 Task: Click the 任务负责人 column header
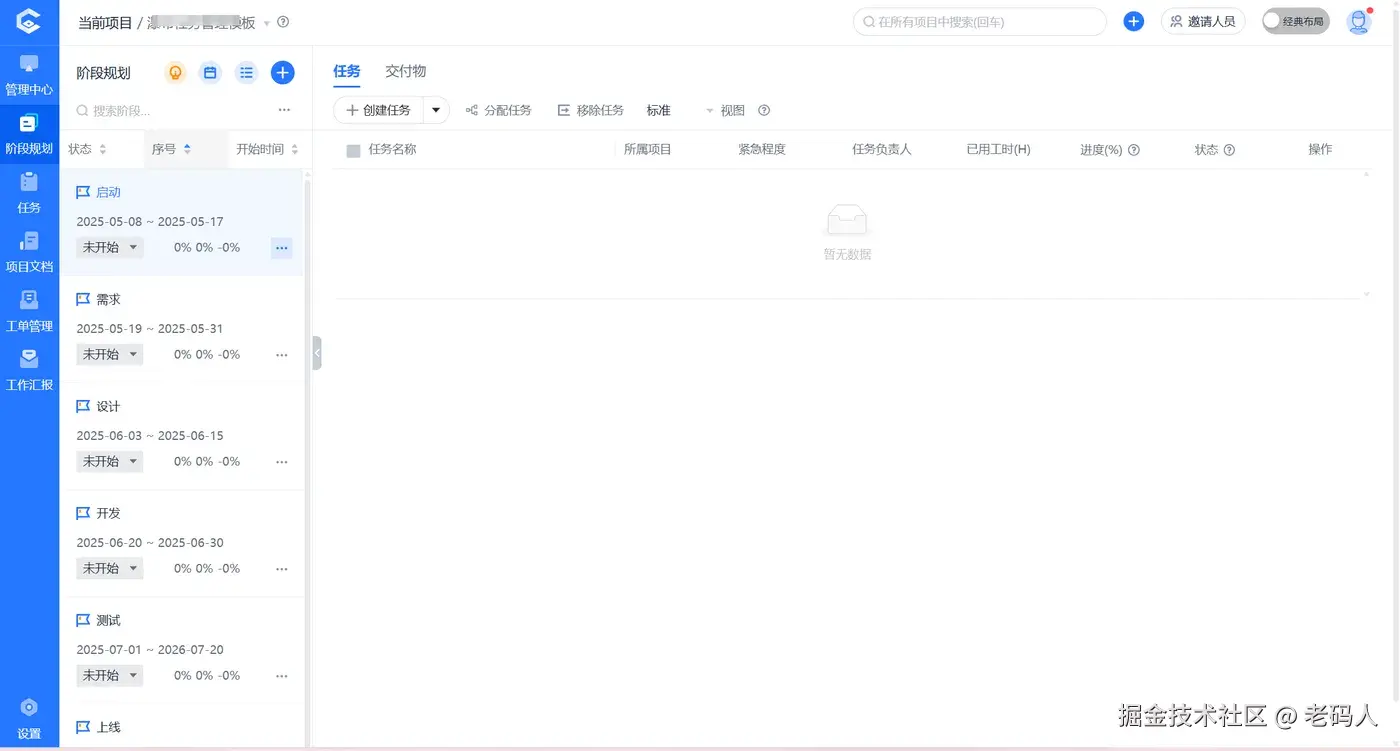(x=882, y=150)
